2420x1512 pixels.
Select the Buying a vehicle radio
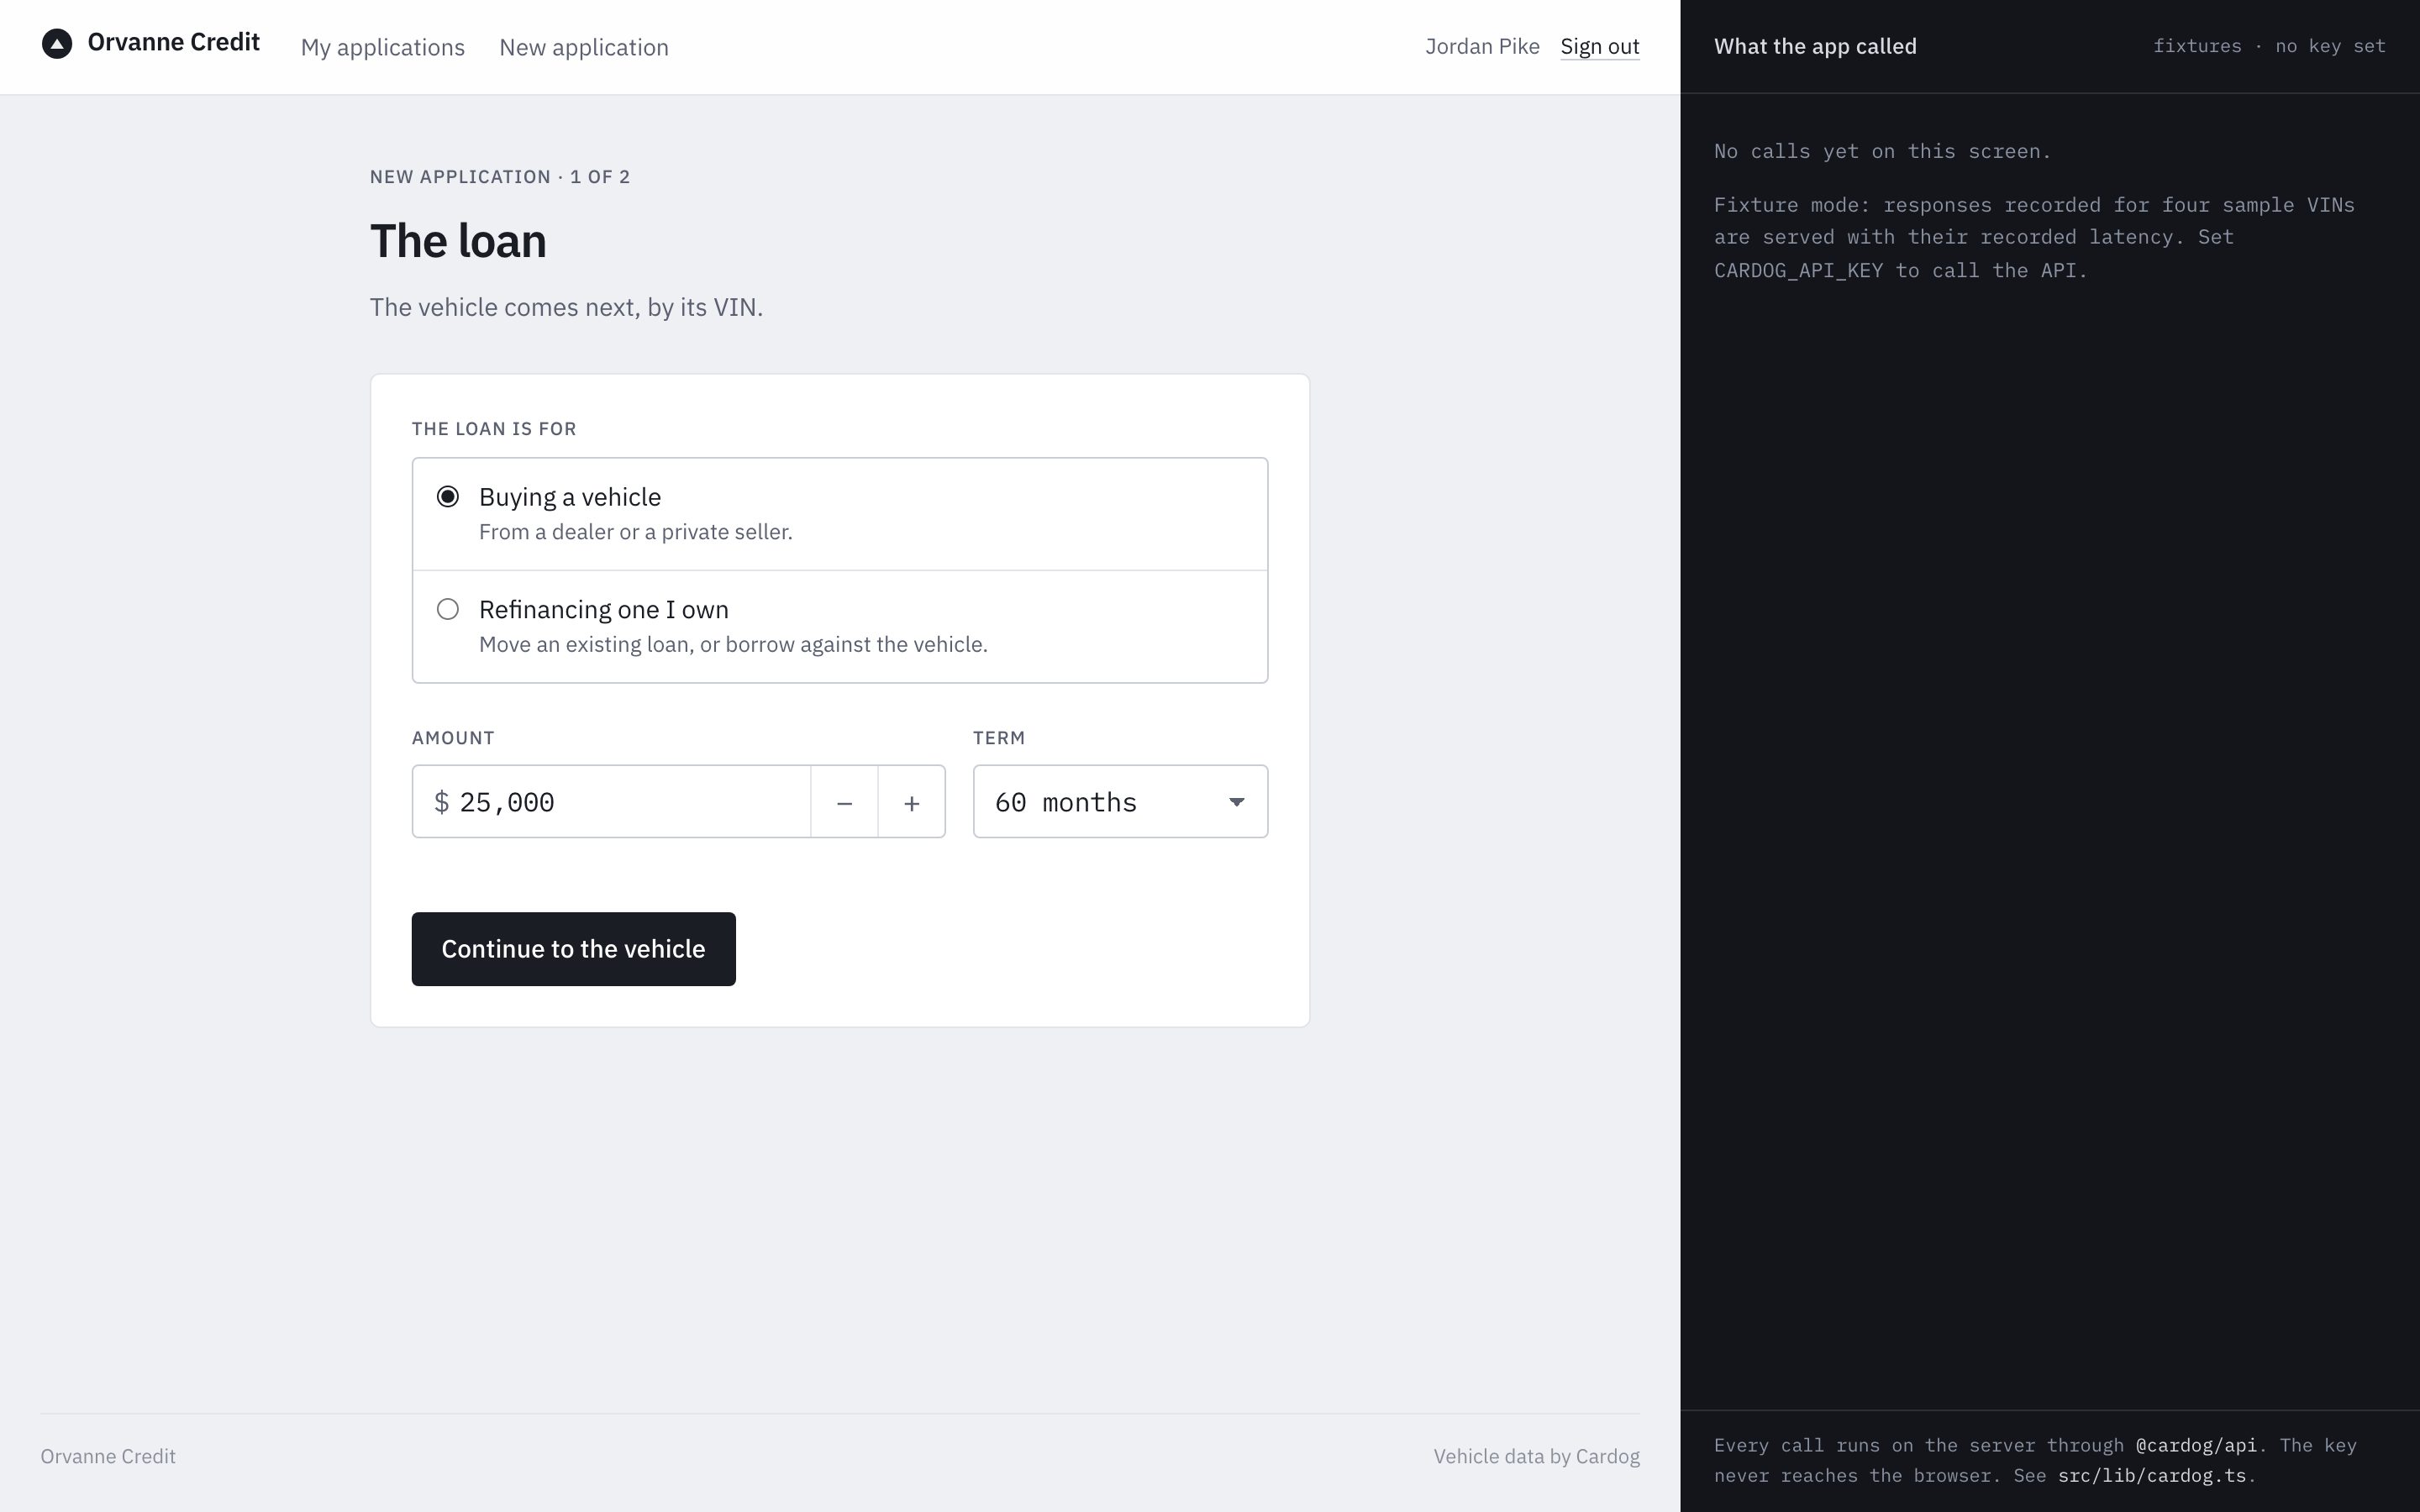click(448, 497)
